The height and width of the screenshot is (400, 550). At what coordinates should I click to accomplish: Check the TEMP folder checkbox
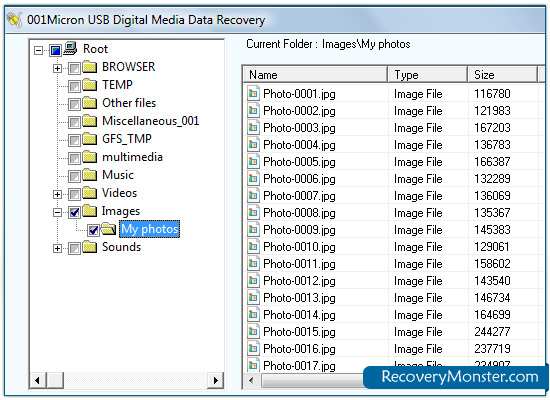click(x=74, y=86)
